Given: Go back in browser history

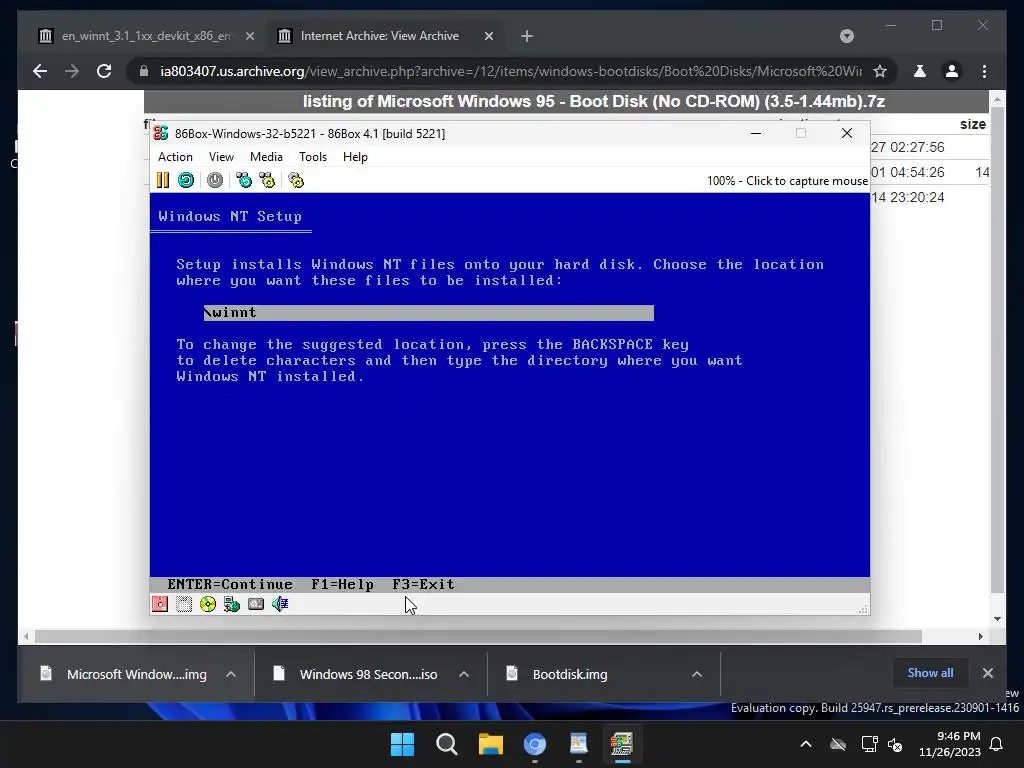Looking at the screenshot, I should (40, 71).
